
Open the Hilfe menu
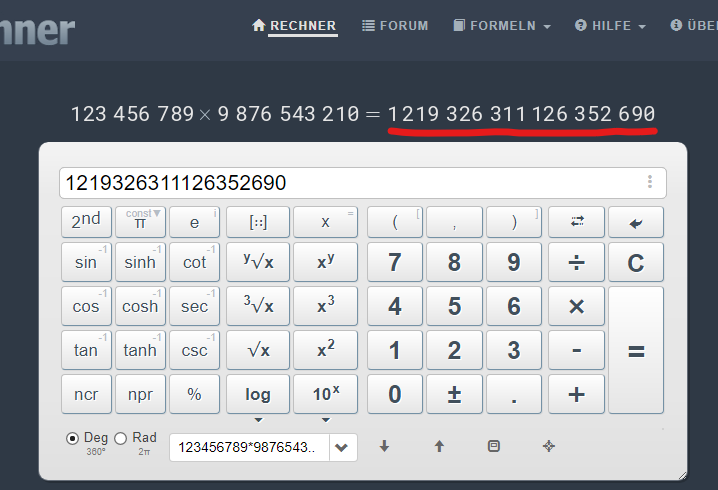[610, 26]
